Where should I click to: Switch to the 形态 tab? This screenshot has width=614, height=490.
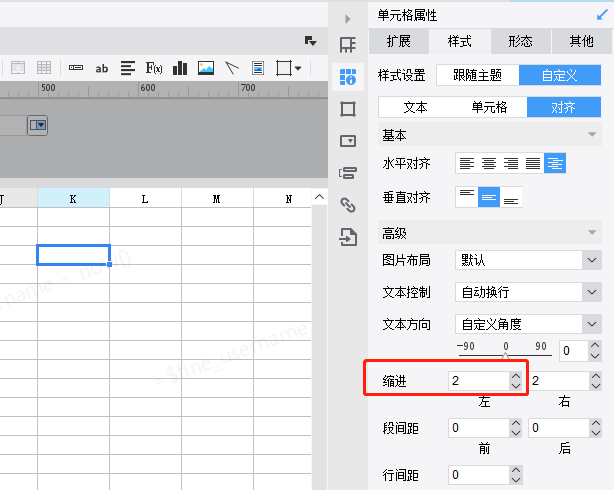(x=520, y=41)
